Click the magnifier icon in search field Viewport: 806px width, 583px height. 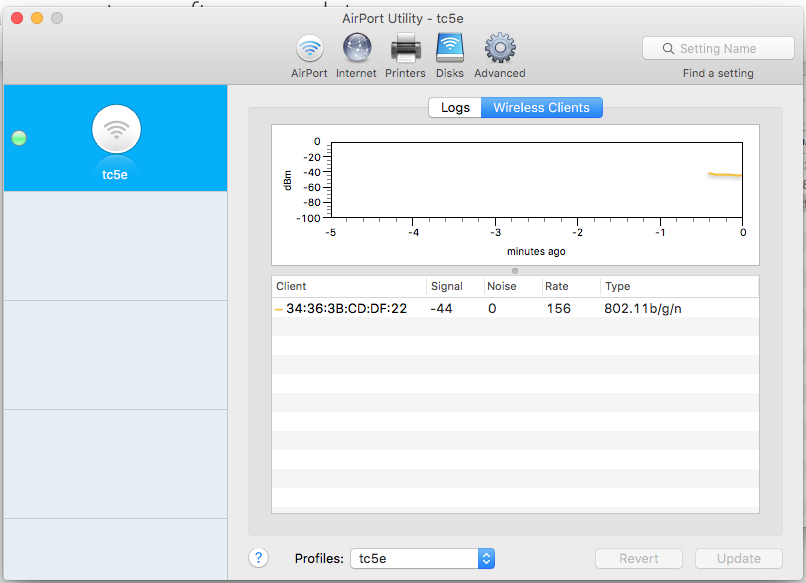point(668,48)
